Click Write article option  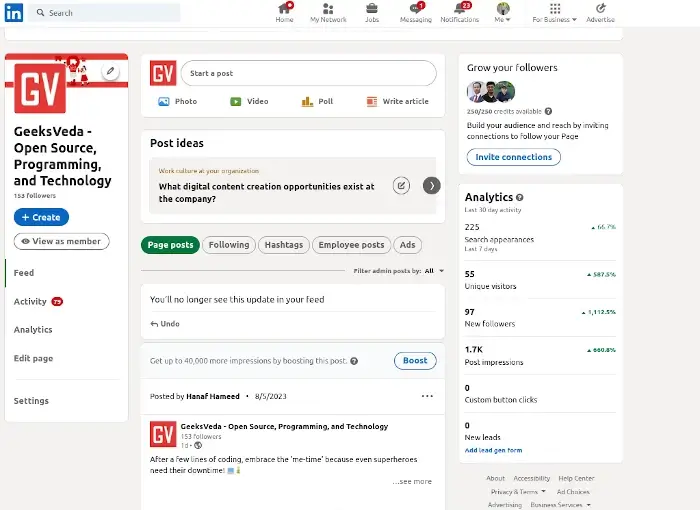click(397, 101)
